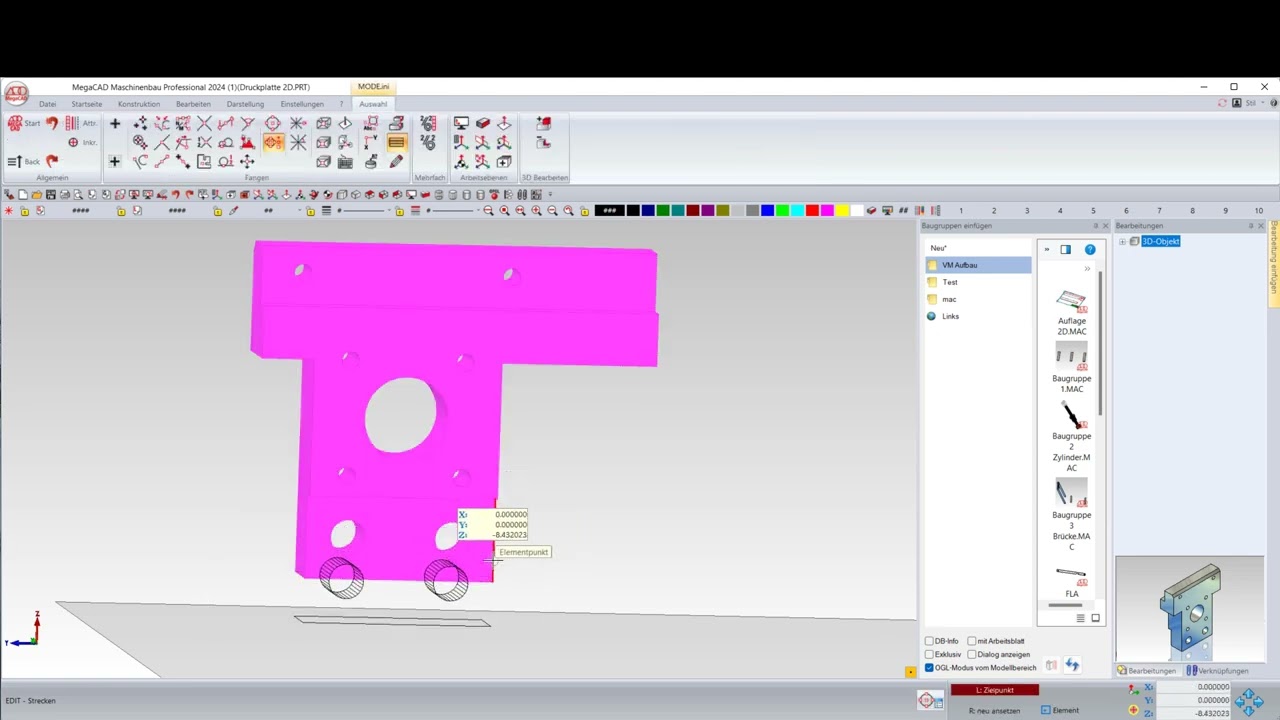Click the yellow plus icon in the status bar

[1133, 710]
